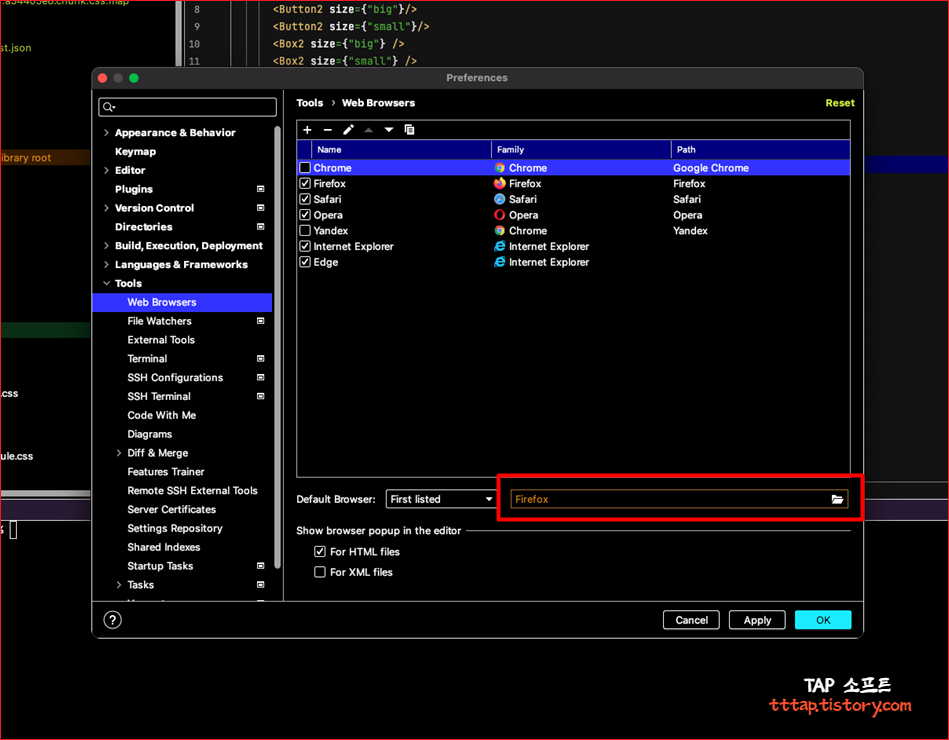The width and height of the screenshot is (949, 740).
Task: Sort by Family column header
Action: (x=581, y=149)
